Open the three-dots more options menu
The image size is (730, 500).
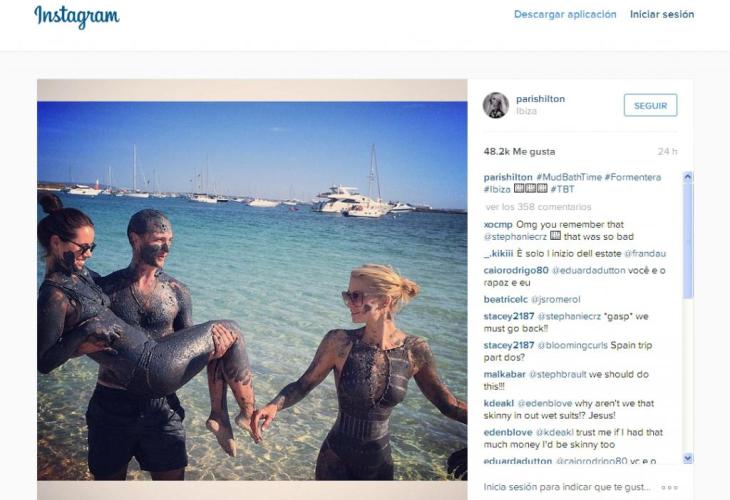670,486
